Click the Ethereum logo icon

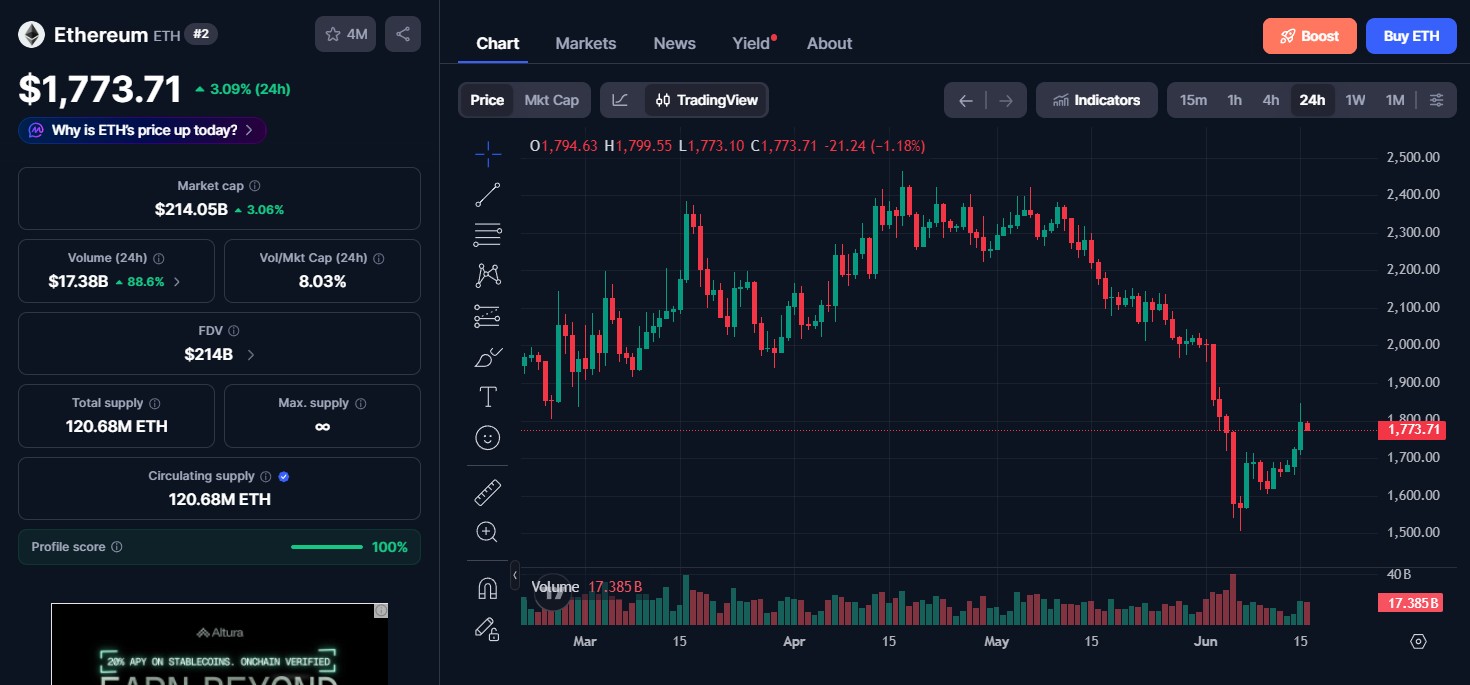pos(31,35)
